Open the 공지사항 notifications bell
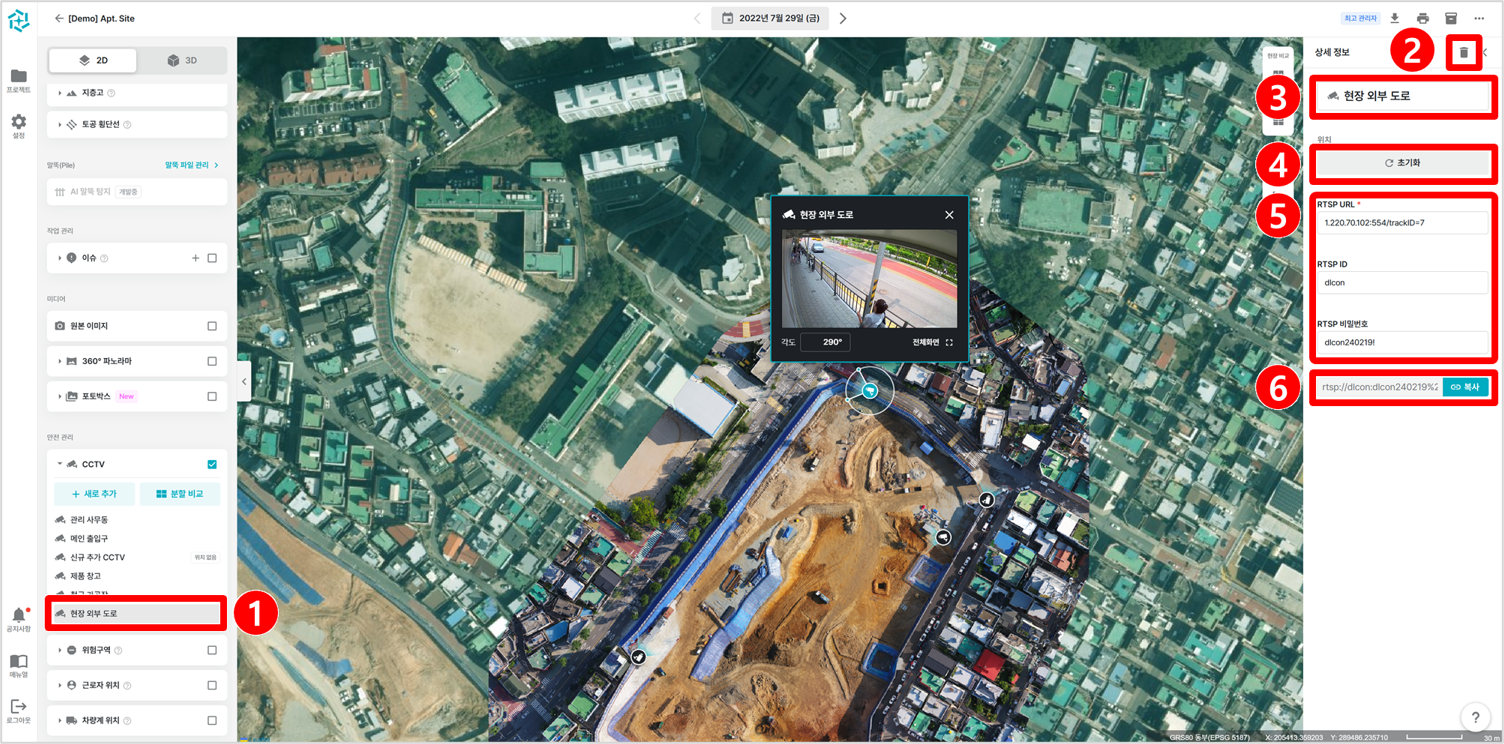1504x744 pixels. [18, 615]
